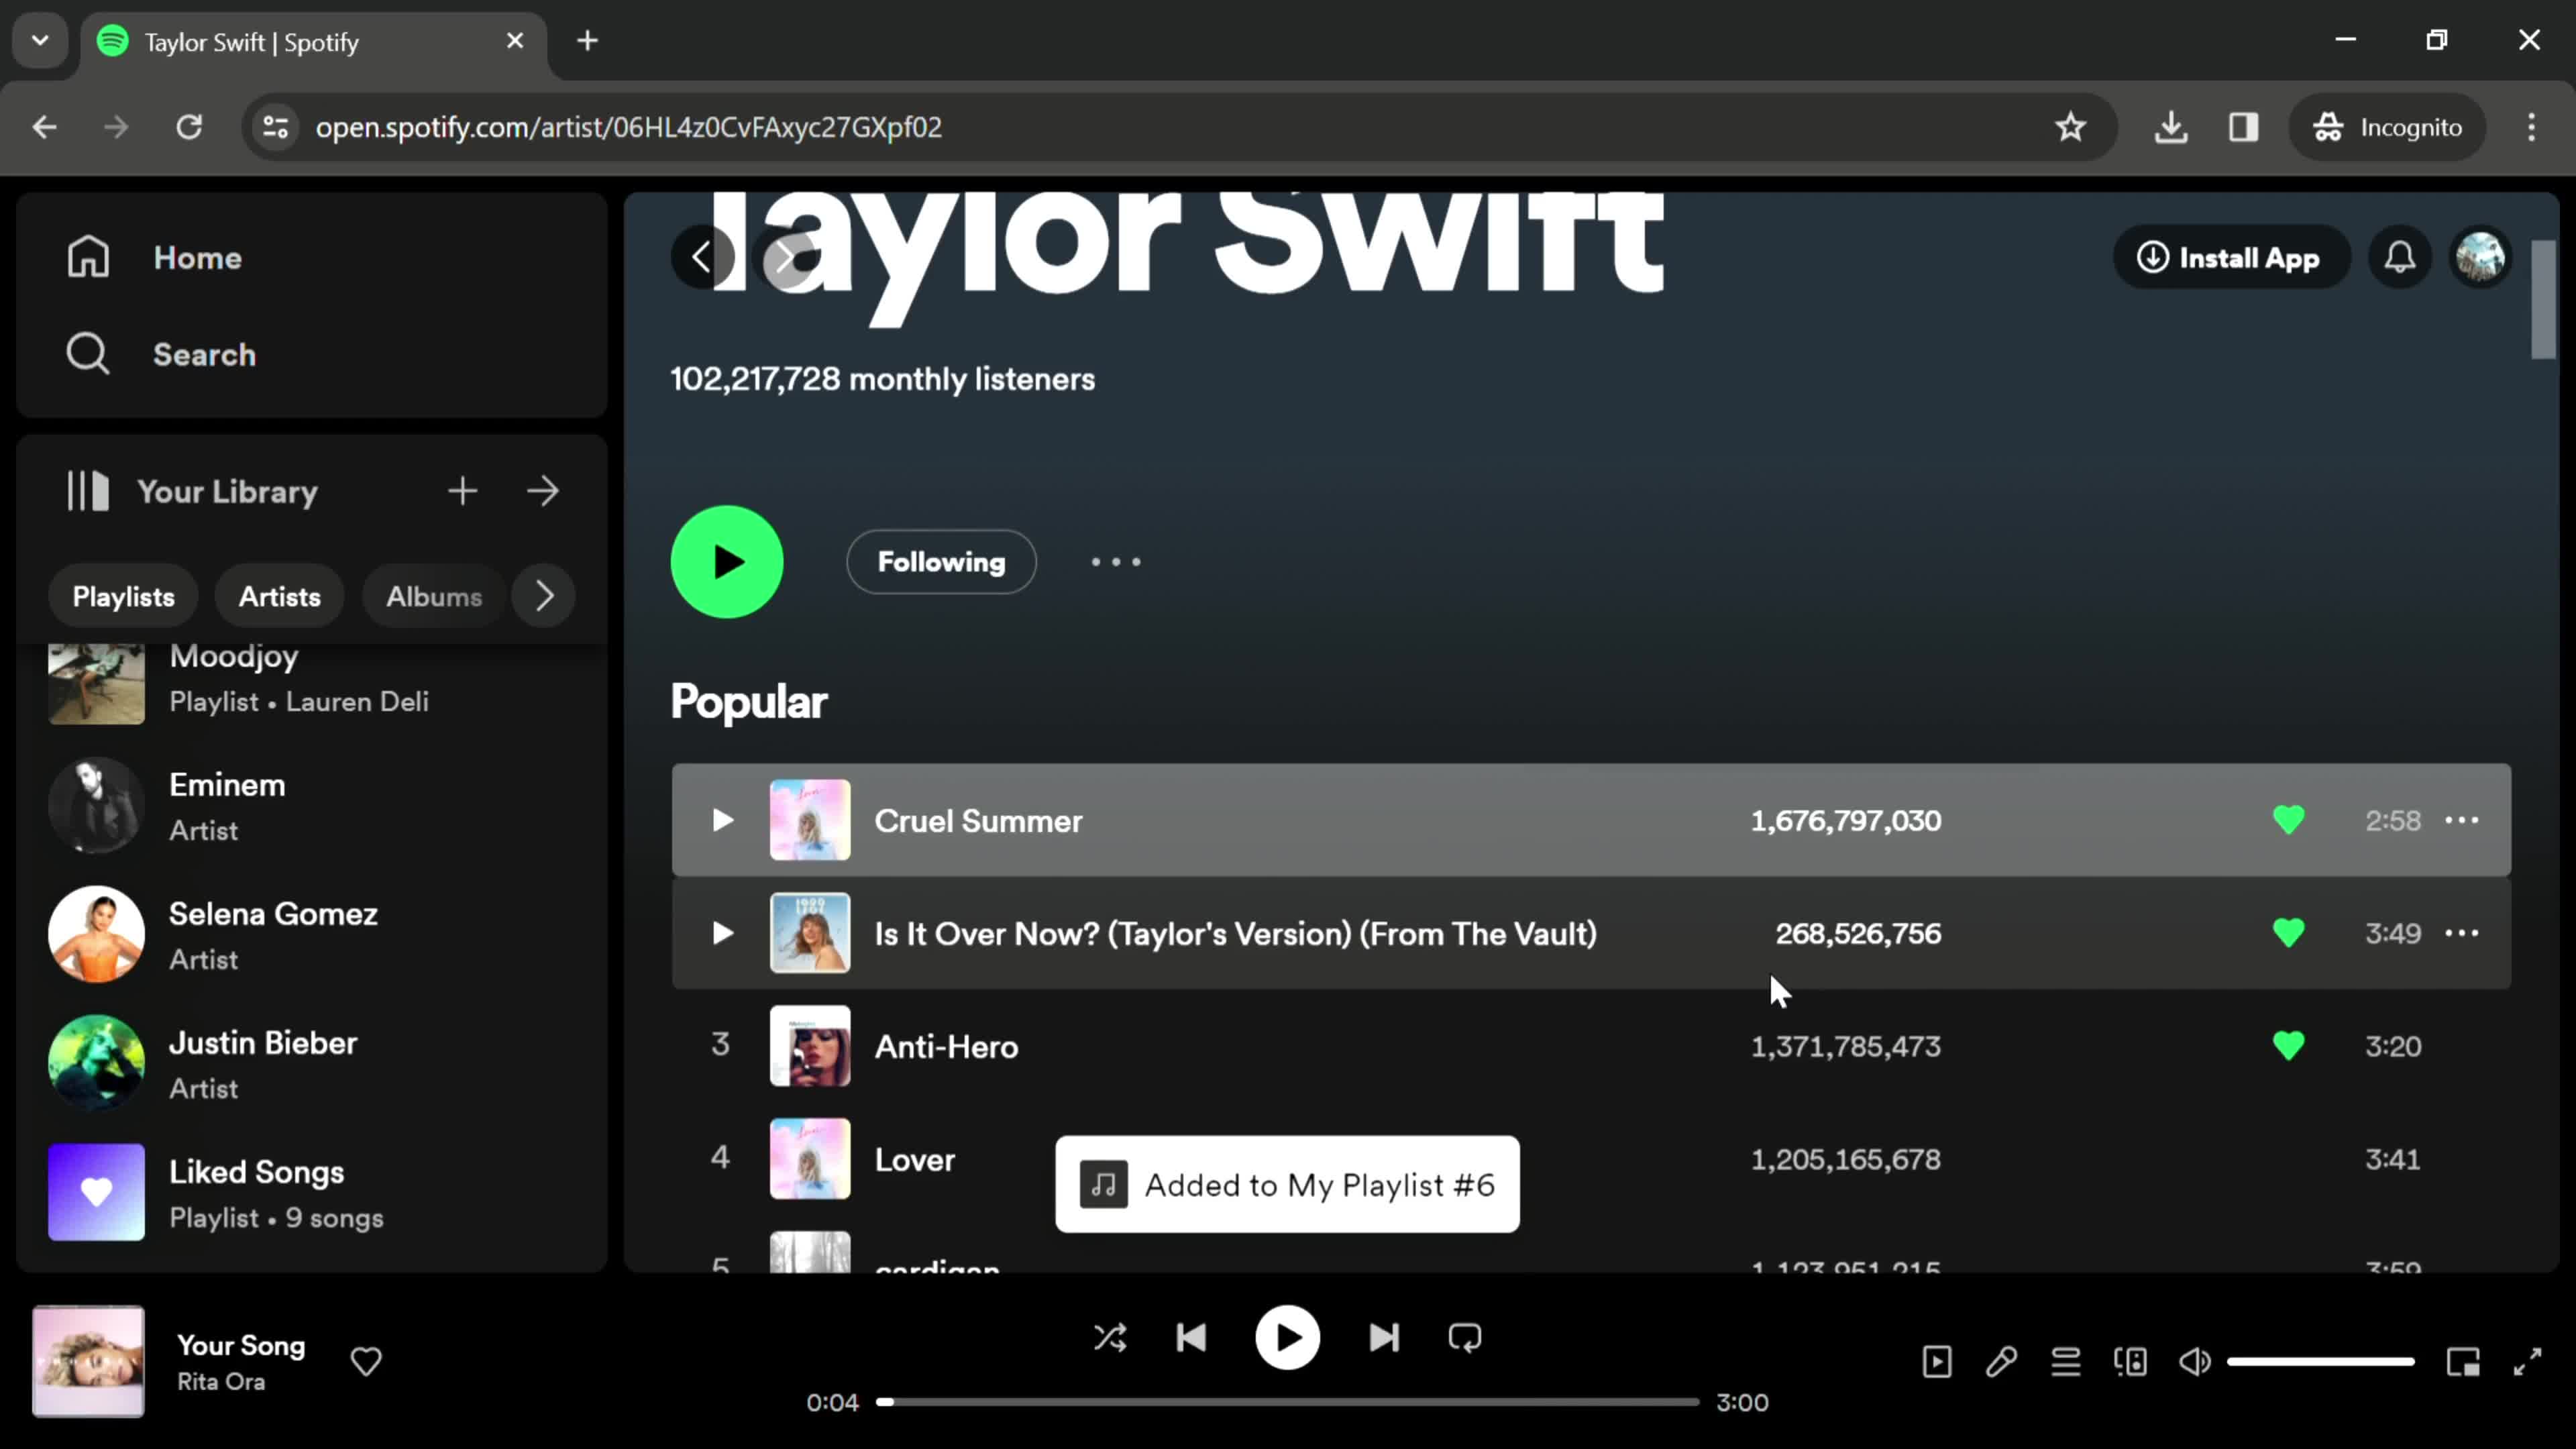Go forward with the in-app forward chevron
Image resolution: width=2576 pixels, height=1449 pixels.
[x=786, y=257]
